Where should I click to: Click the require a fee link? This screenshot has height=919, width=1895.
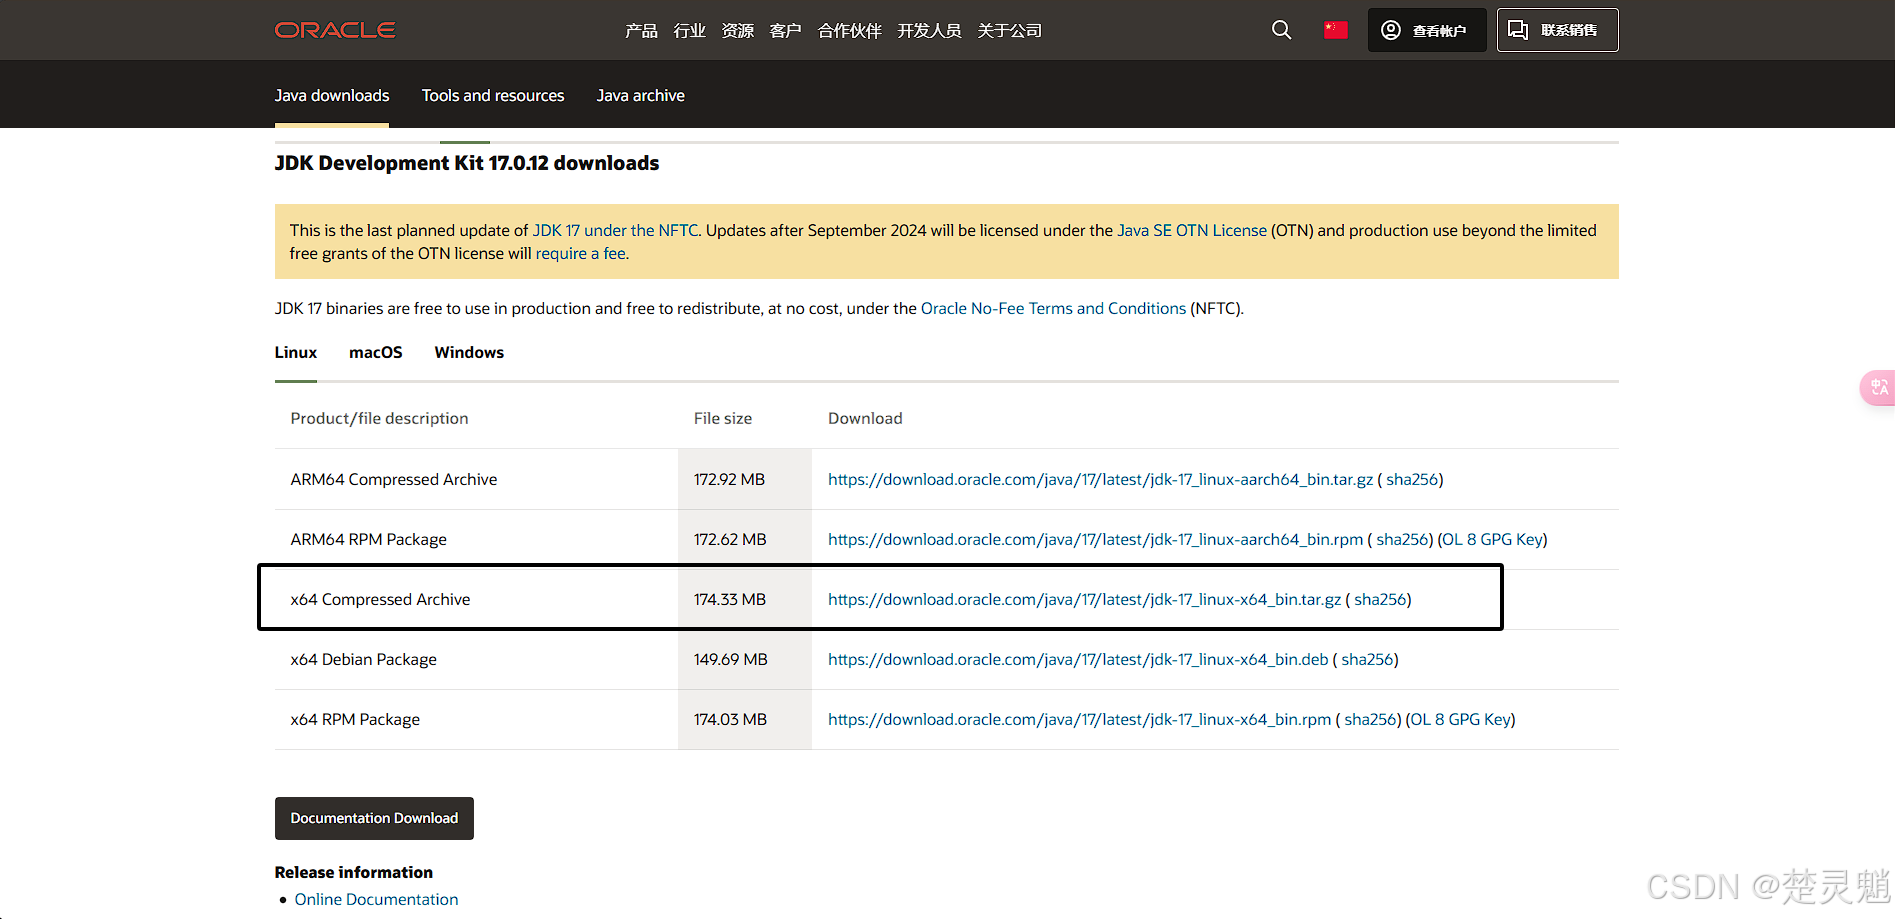[x=581, y=253]
